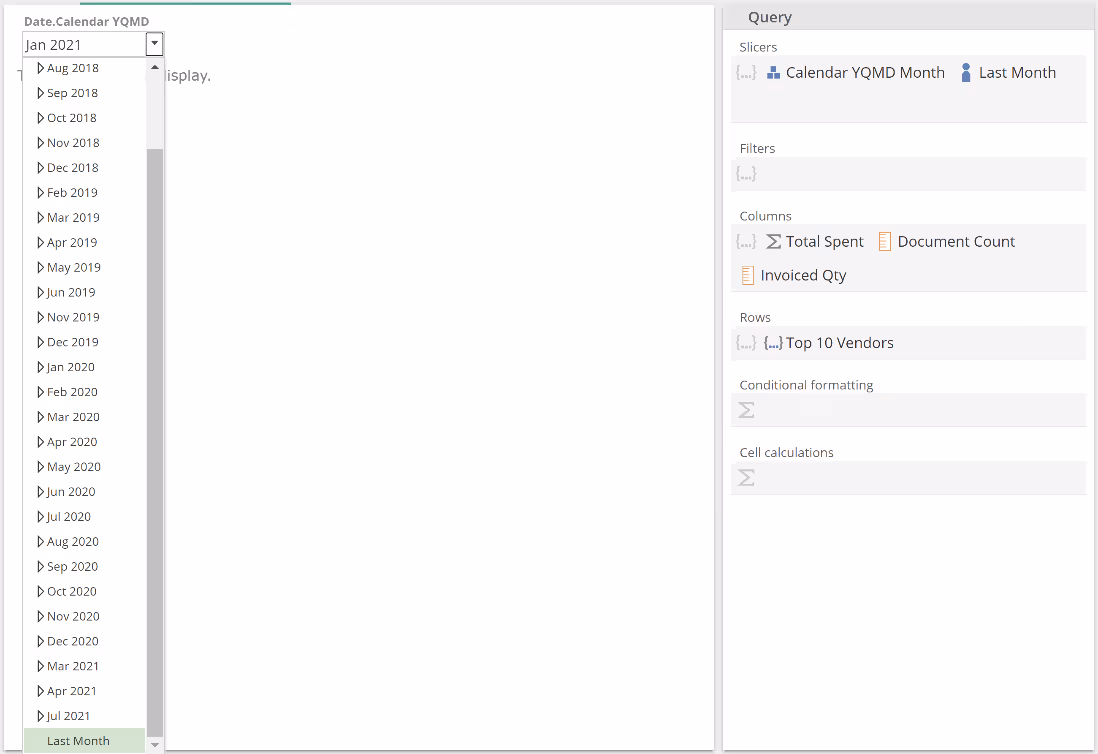Click the orange measure icon beside Invoiced Qty
Image resolution: width=1098 pixels, height=754 pixels.
coord(748,276)
